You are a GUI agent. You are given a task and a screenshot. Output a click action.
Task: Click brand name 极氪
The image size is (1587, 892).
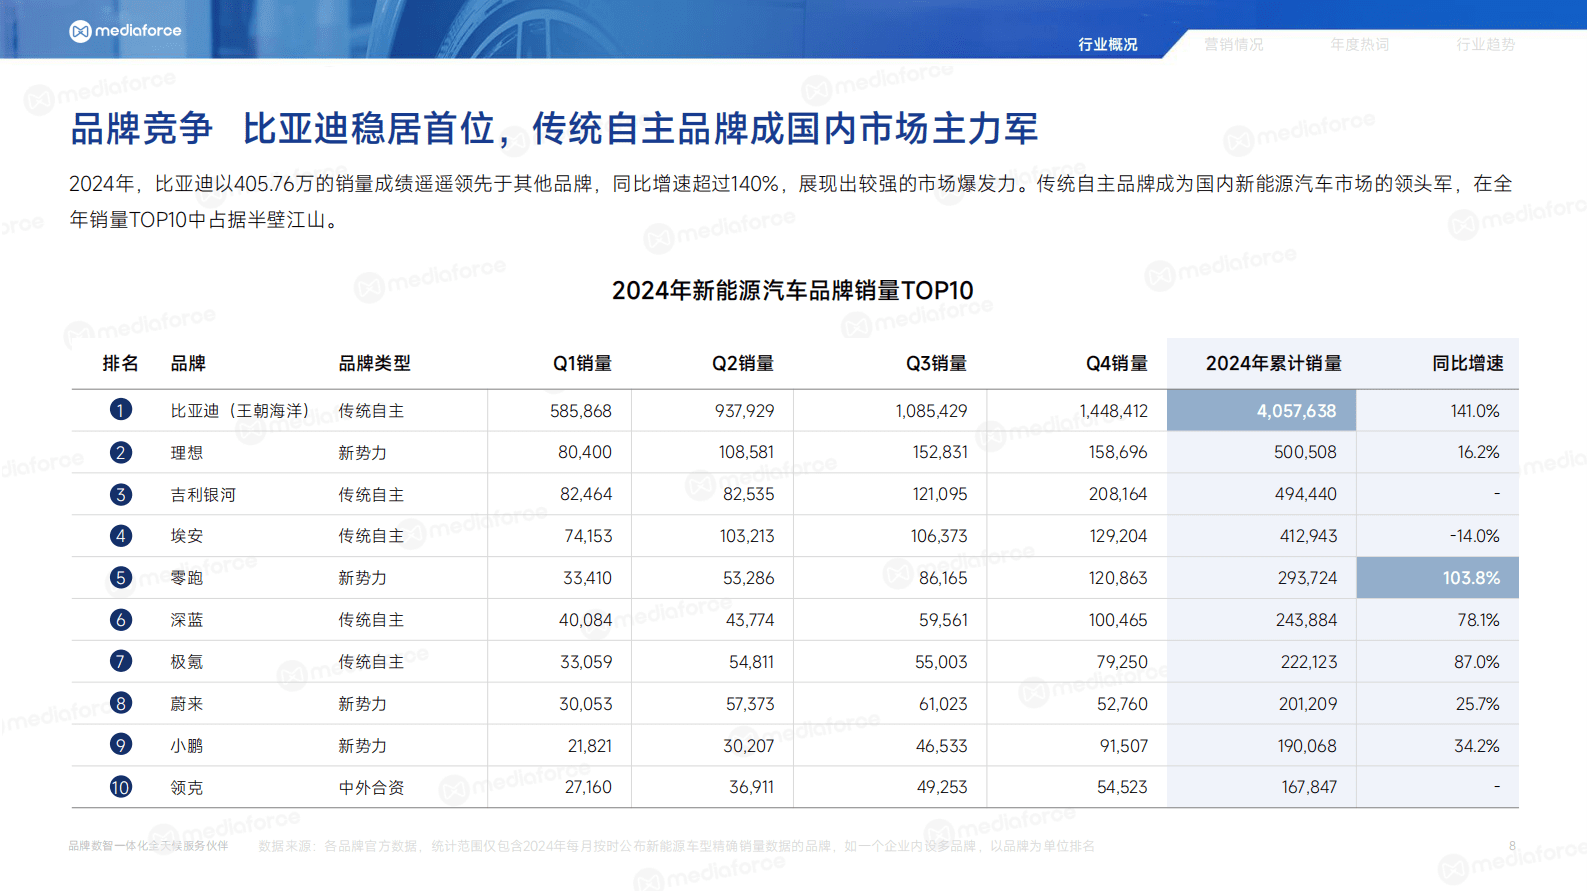[187, 662]
